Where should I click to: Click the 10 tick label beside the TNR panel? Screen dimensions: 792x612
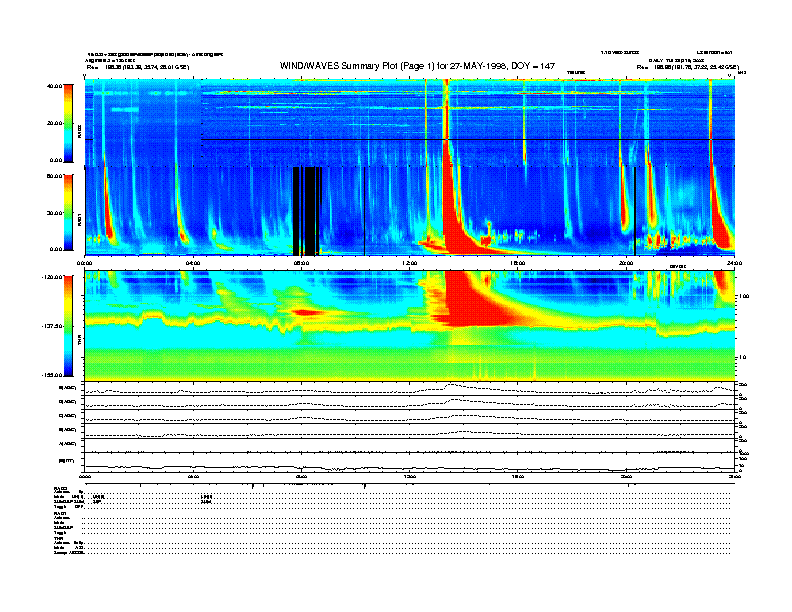click(742, 357)
